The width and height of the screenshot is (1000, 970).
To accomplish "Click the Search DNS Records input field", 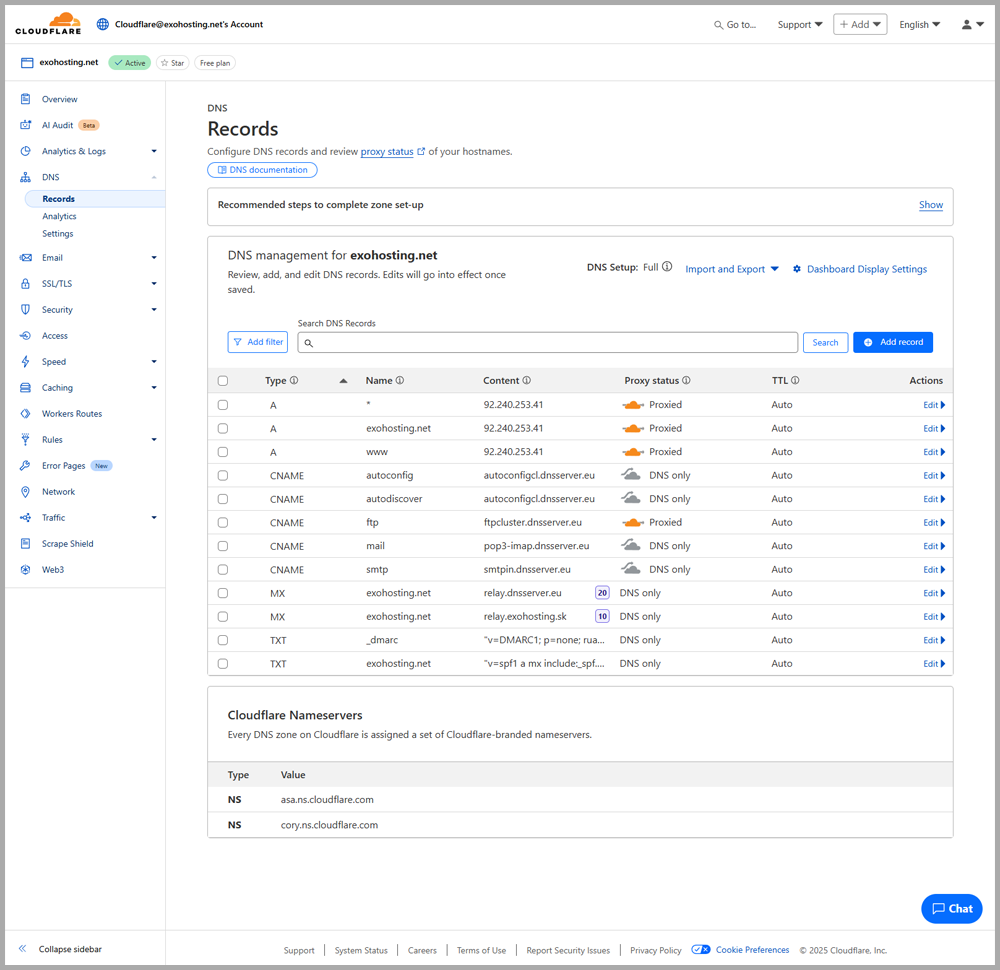I will tap(547, 342).
